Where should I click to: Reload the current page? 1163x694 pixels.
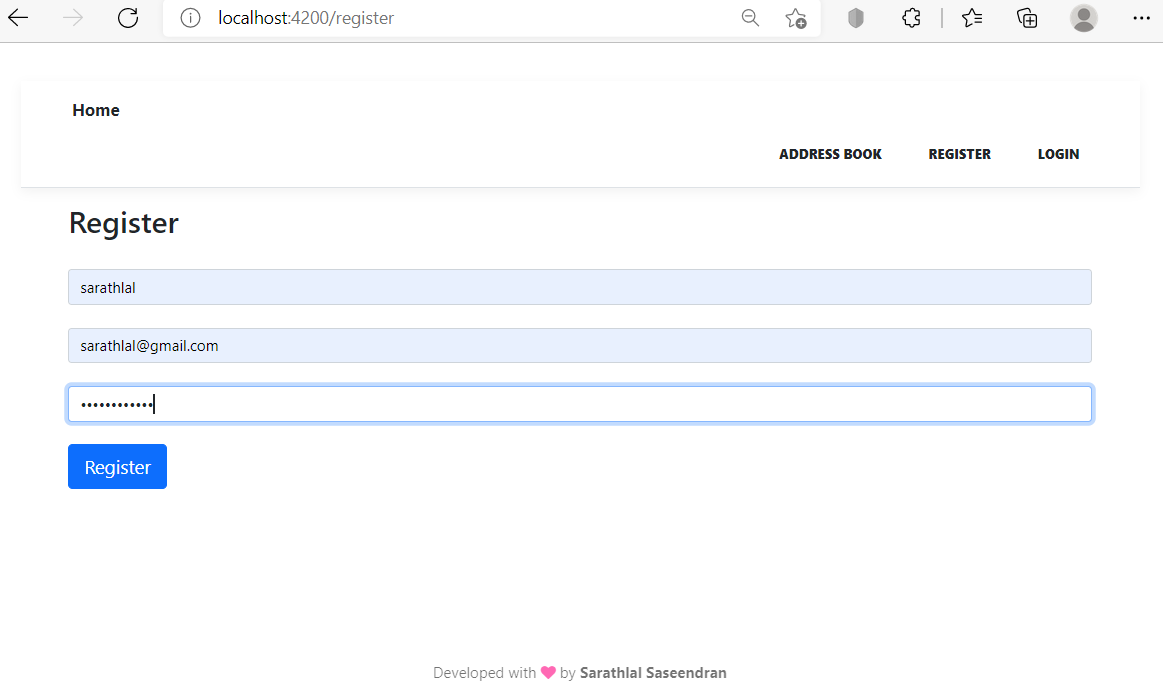click(x=128, y=18)
